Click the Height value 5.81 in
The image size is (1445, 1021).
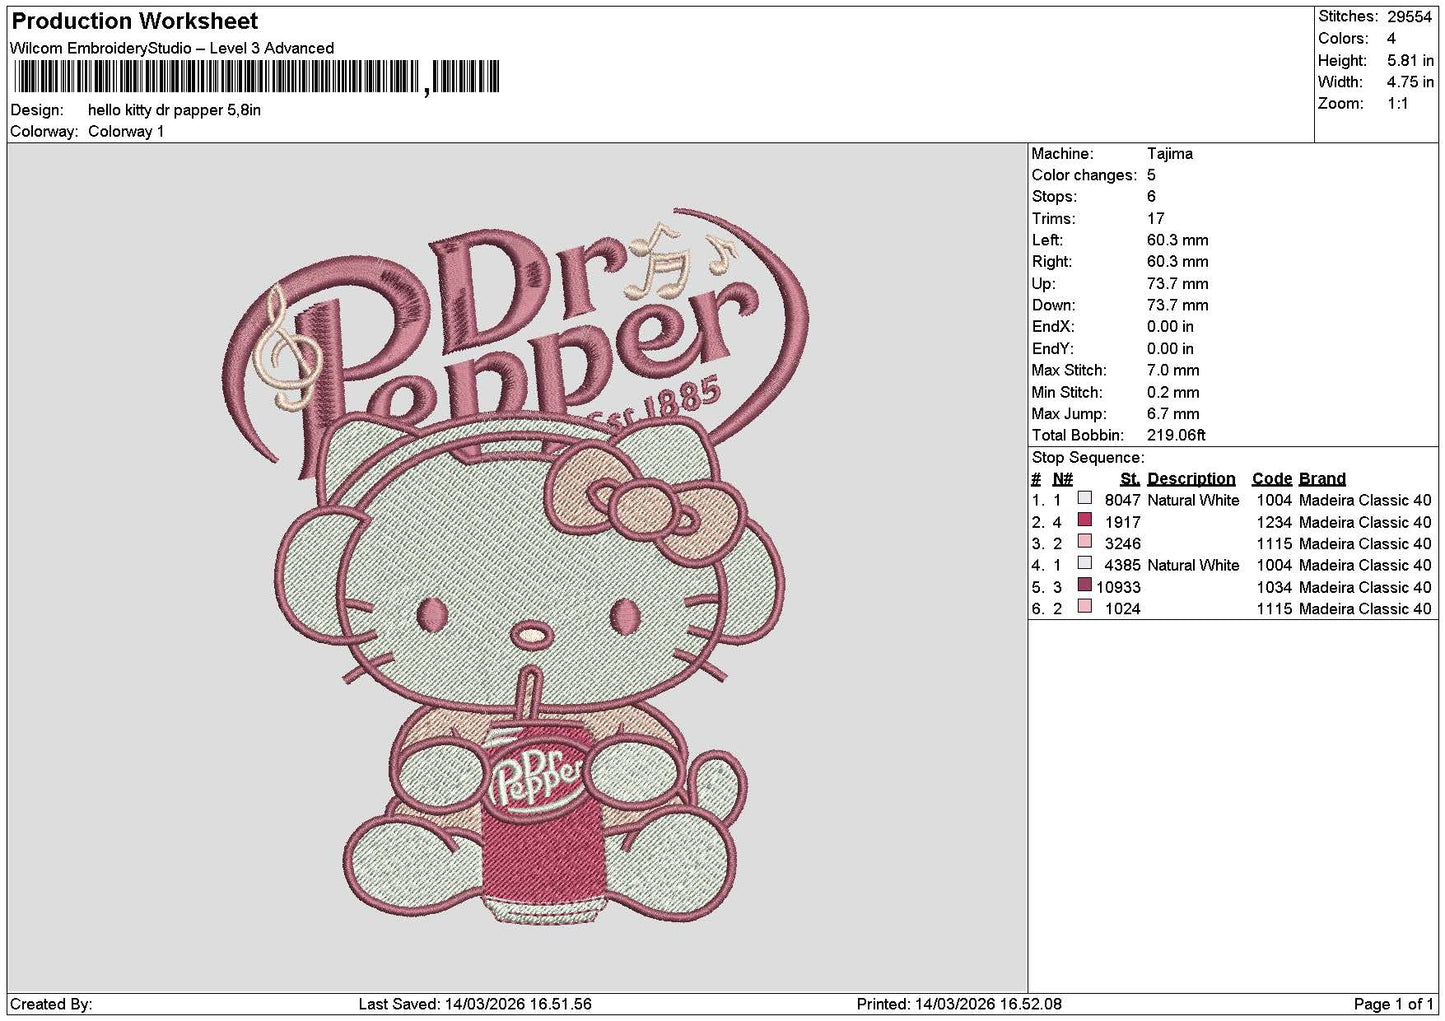pyautogui.click(x=1410, y=61)
